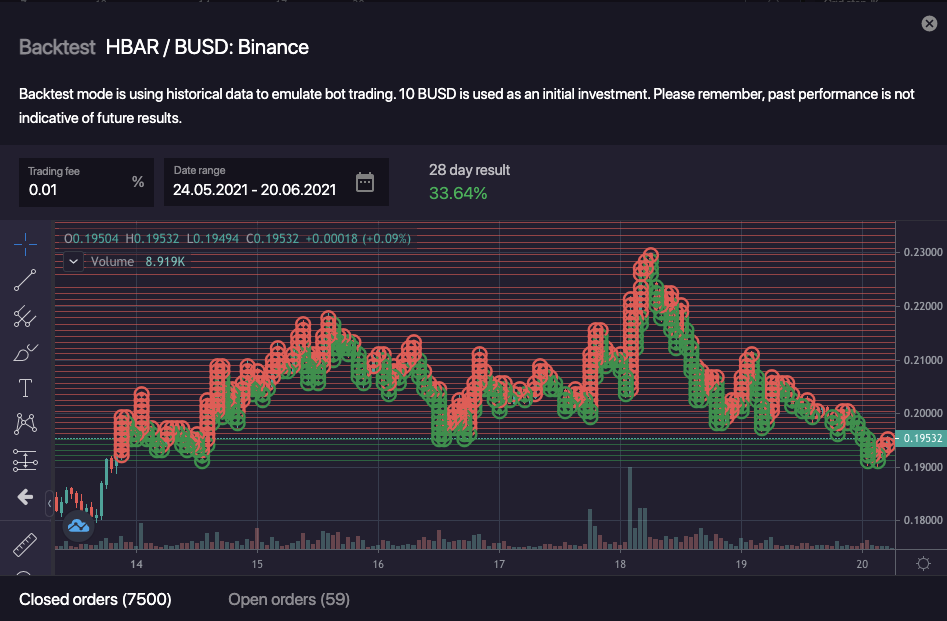Screen dimensions: 947x621
Task: Click the back arrow icon
Action: point(25,497)
